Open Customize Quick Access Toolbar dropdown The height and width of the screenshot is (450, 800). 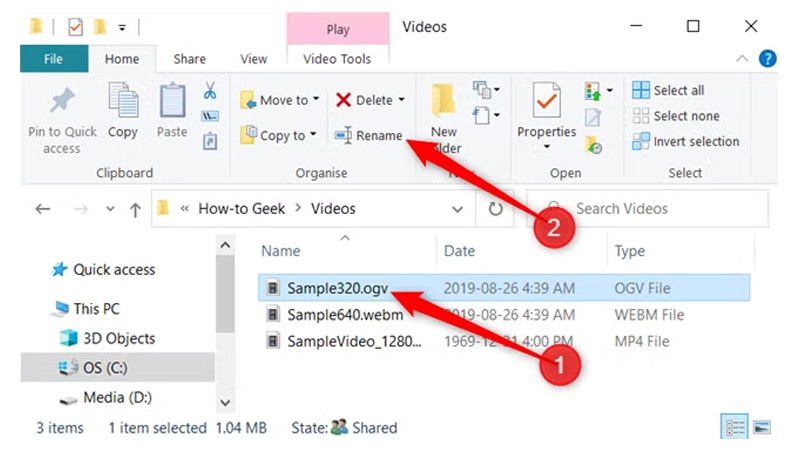122,28
